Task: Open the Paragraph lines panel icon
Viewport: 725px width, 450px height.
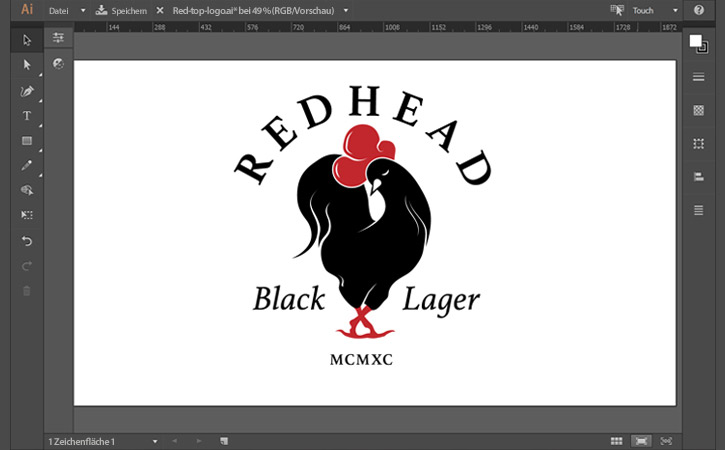Action: pyautogui.click(x=699, y=210)
